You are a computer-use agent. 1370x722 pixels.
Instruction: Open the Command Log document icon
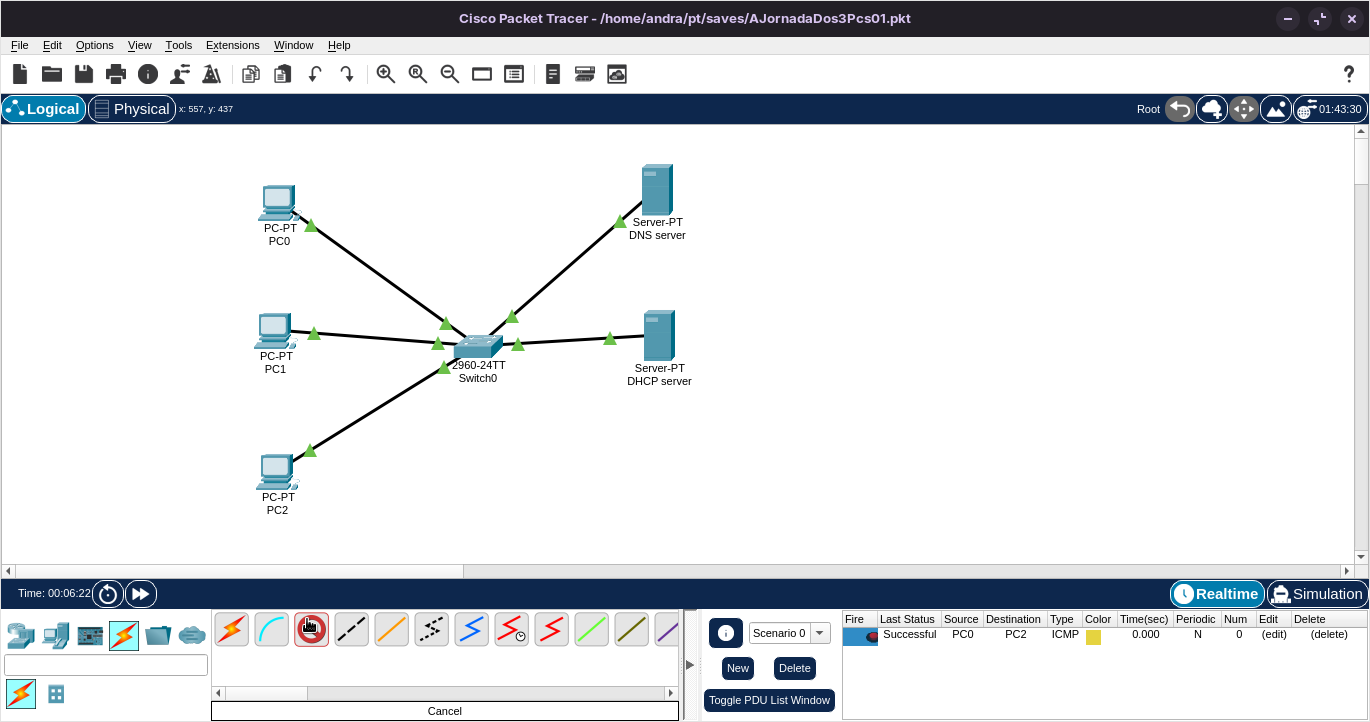[x=553, y=74]
